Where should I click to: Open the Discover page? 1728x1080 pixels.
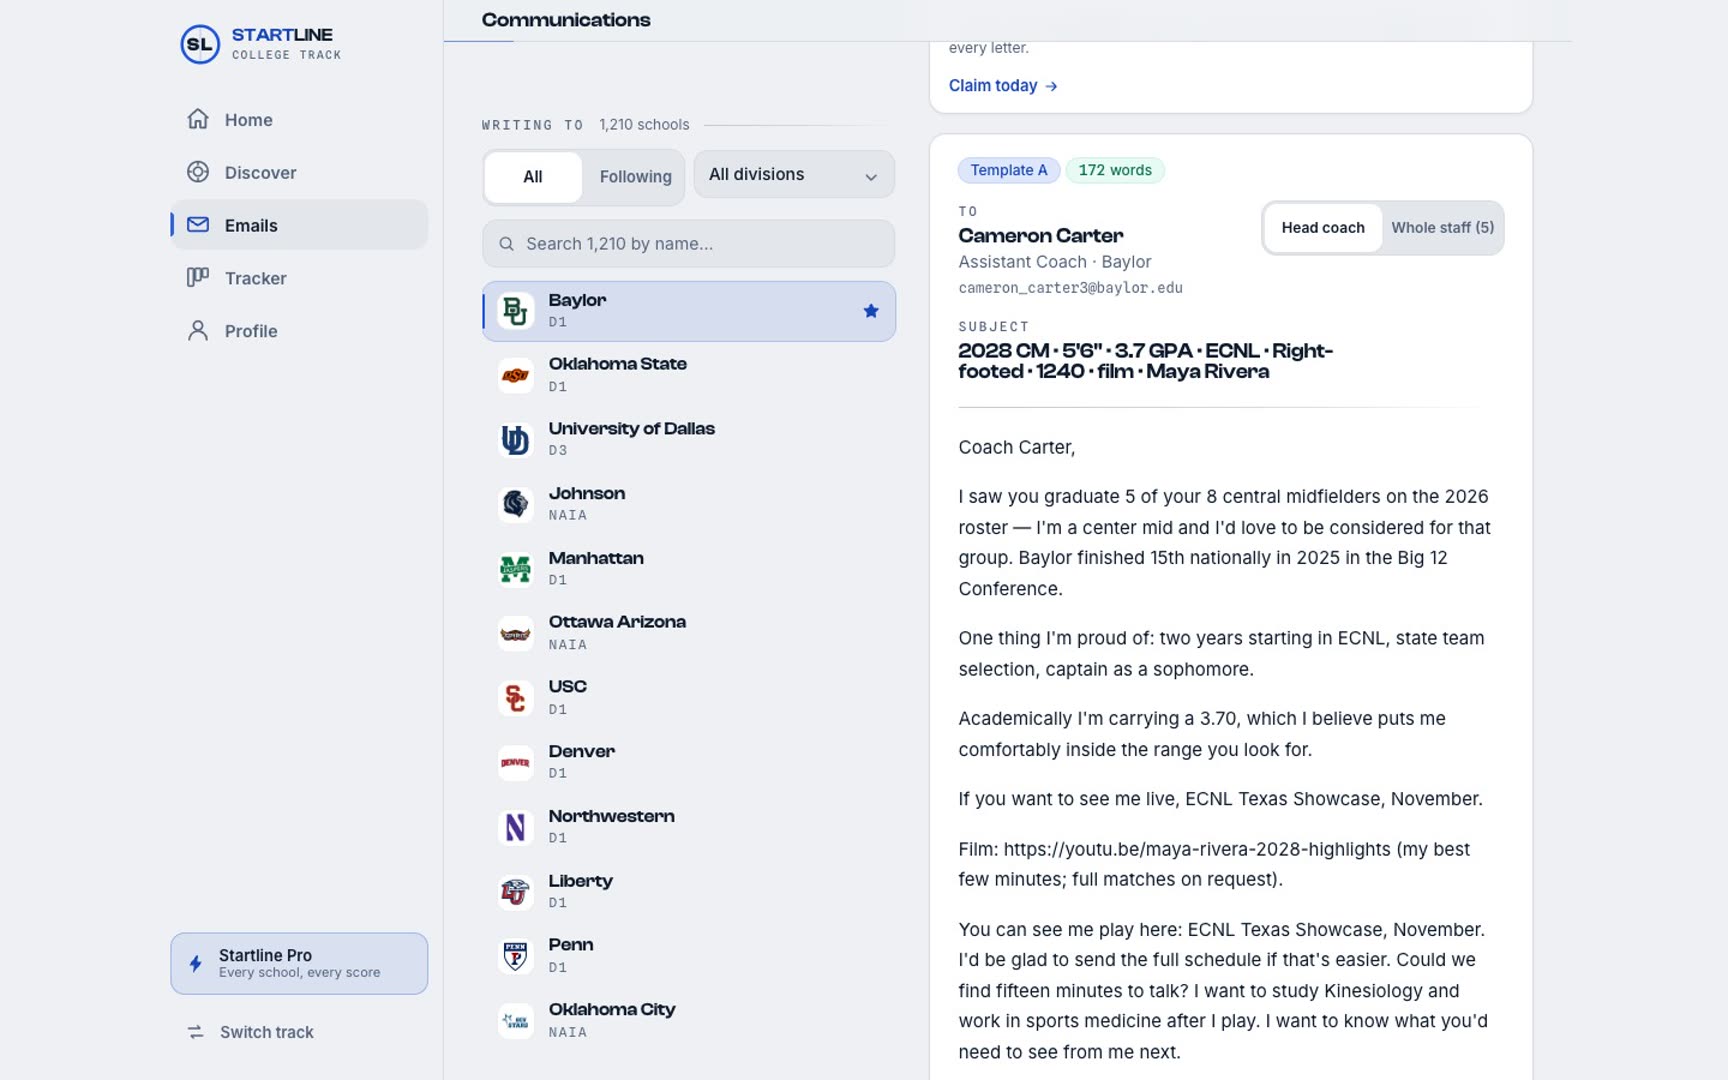pos(299,173)
